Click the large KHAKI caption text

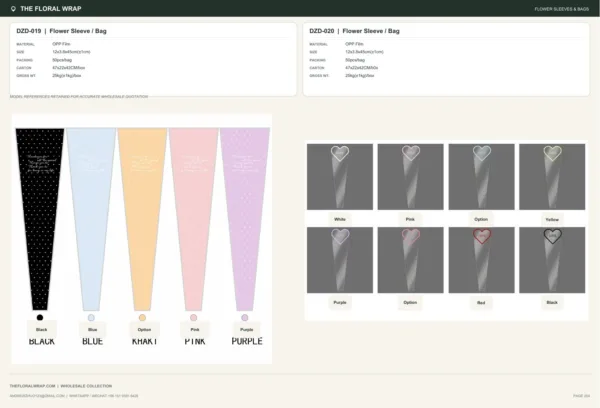click(145, 341)
